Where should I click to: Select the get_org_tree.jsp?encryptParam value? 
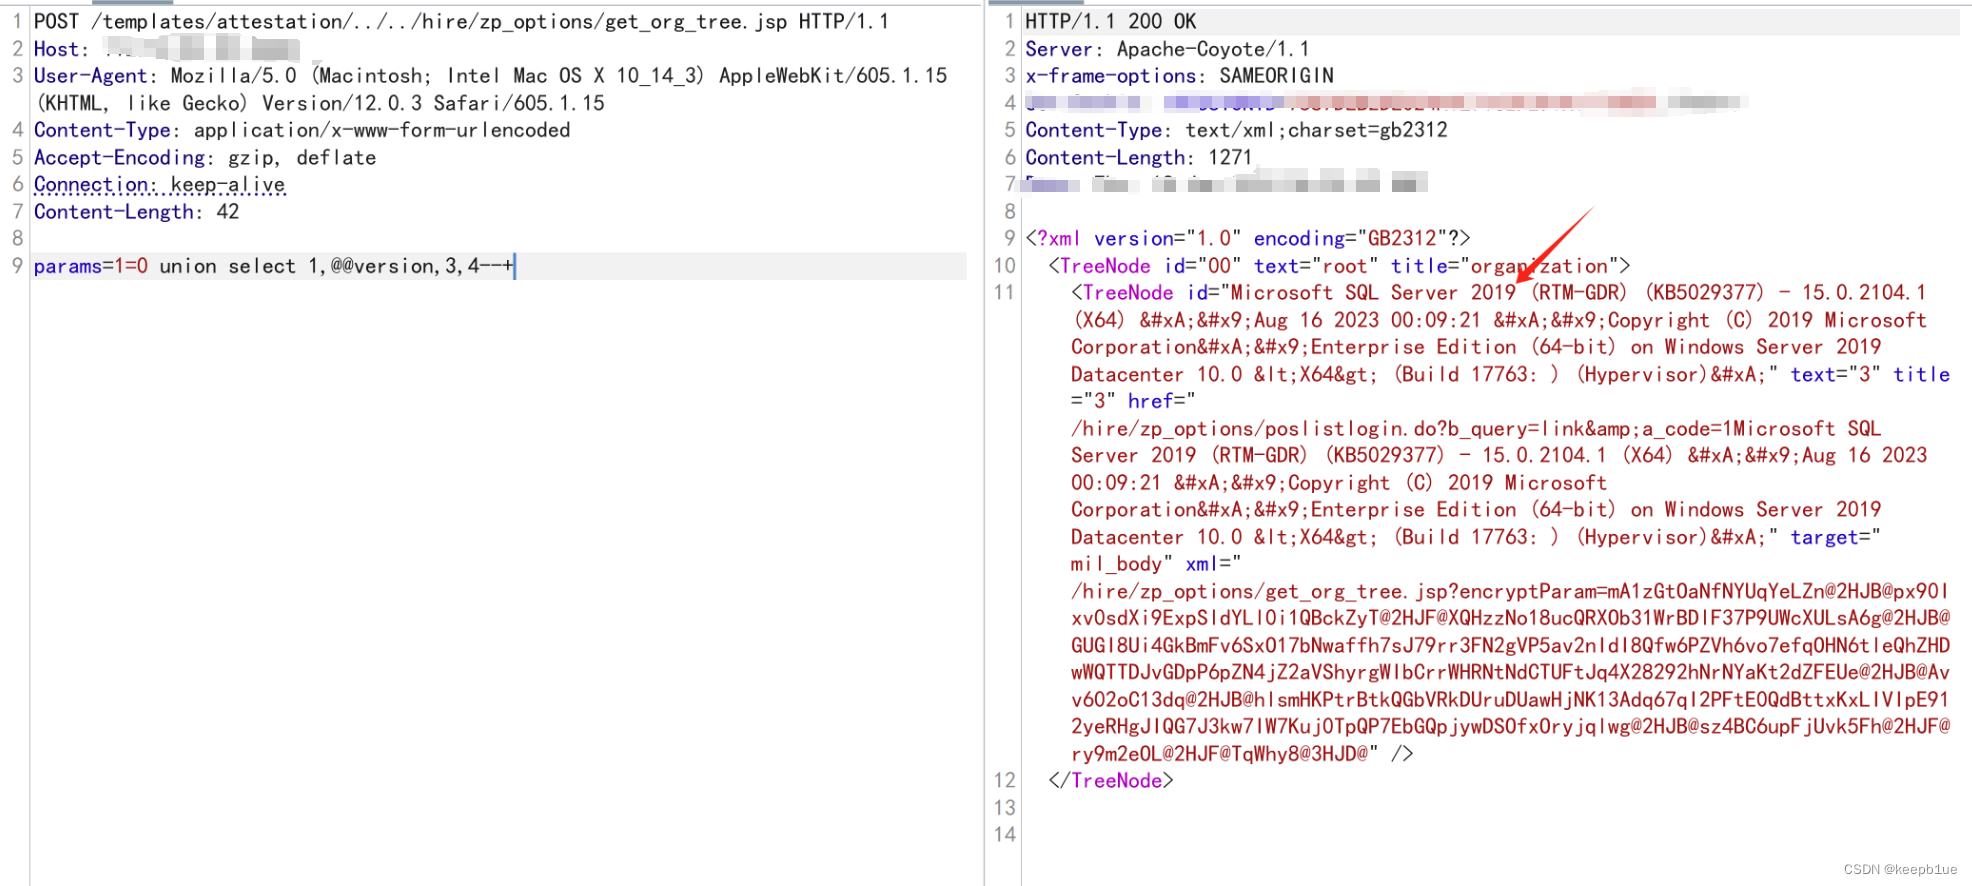tap(1510, 673)
